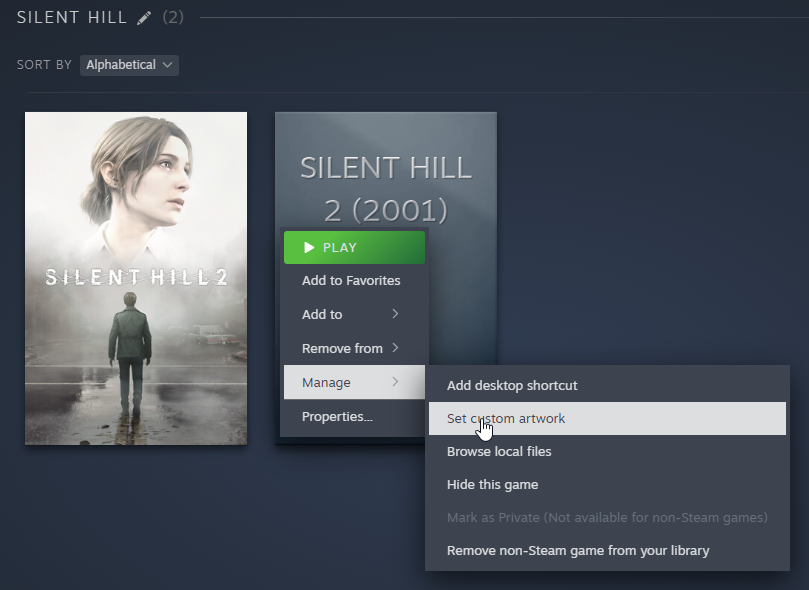Open the Manage submenu
Viewport: 809px width, 590px height.
tap(354, 382)
